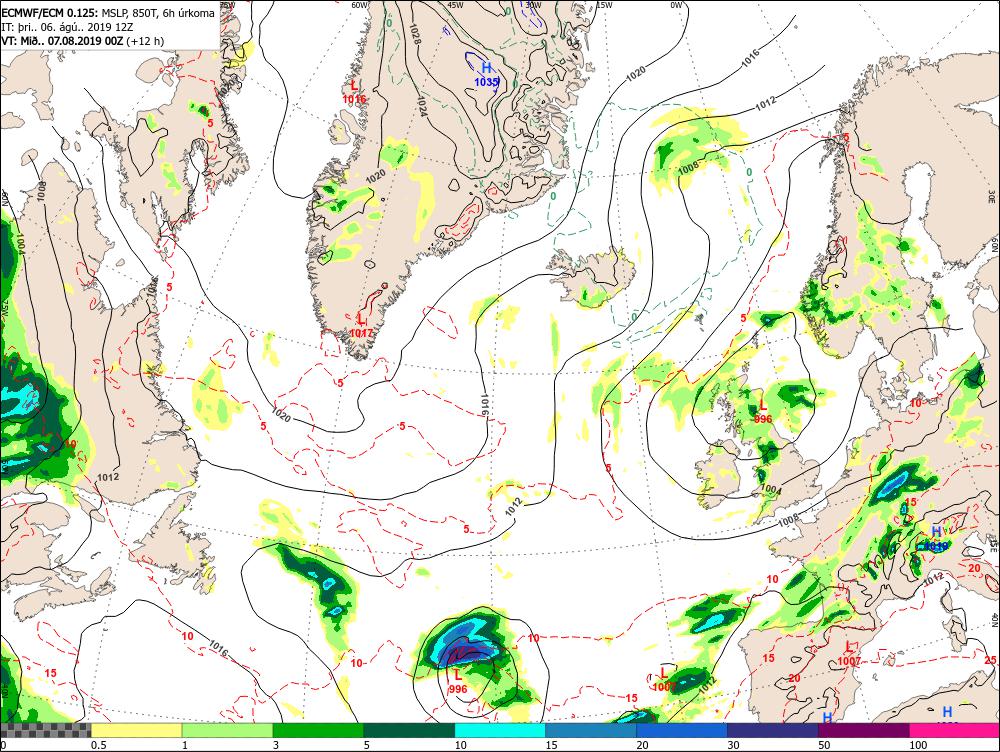Click the legend value '0.5'
1000x752 pixels.
pyautogui.click(x=98, y=745)
